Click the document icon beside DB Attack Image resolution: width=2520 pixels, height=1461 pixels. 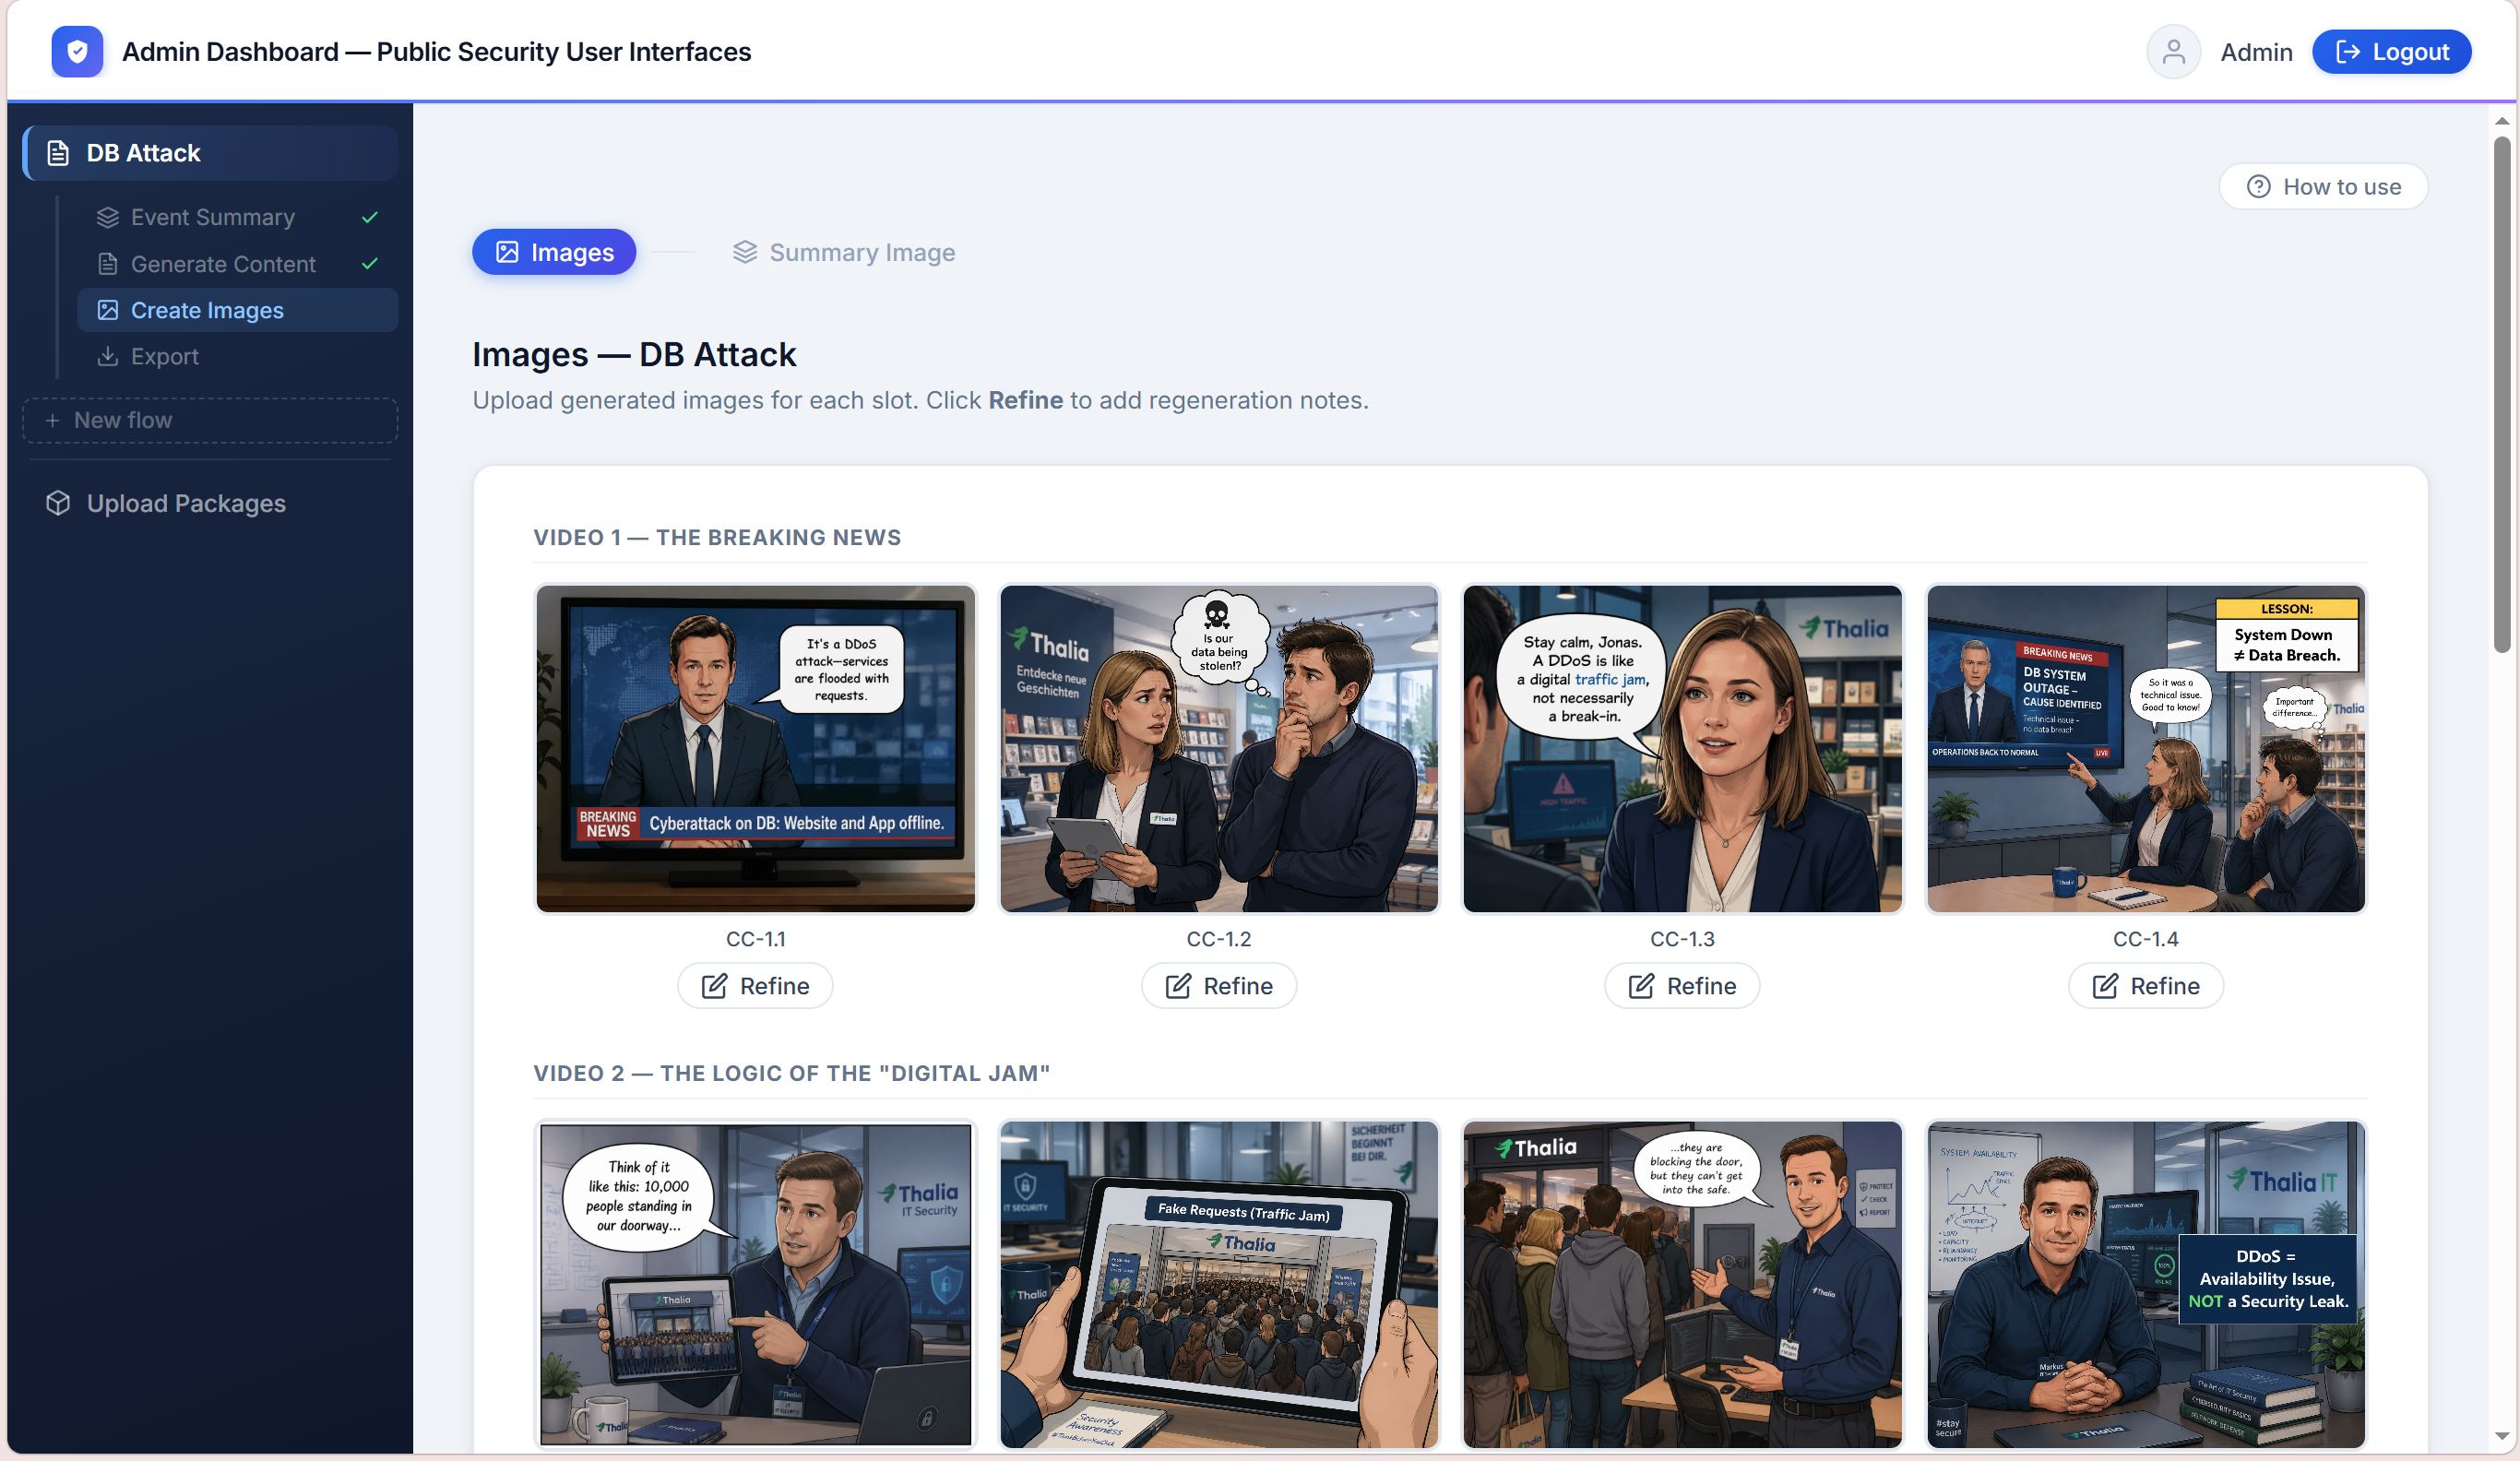[58, 153]
